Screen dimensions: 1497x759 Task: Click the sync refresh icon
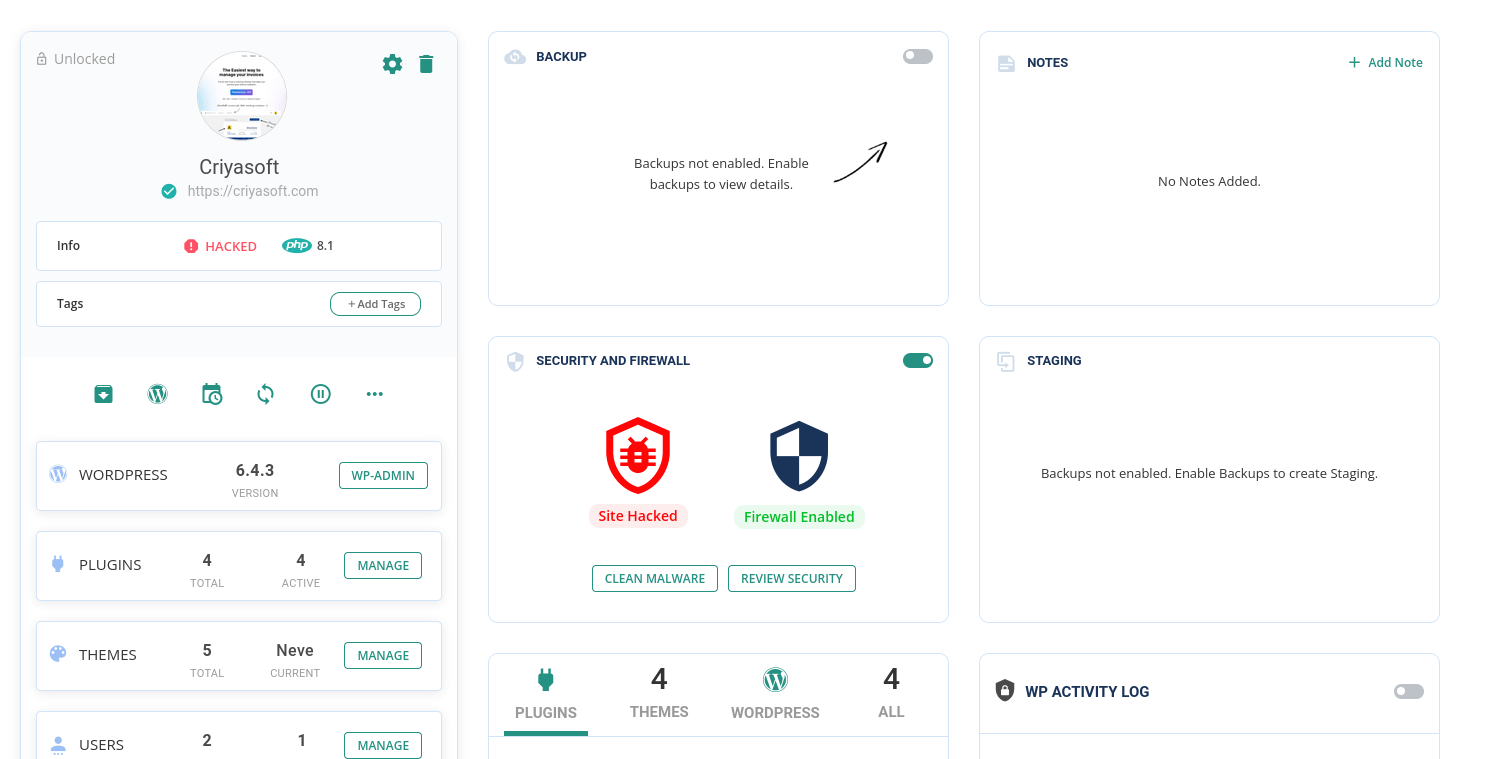coord(265,394)
